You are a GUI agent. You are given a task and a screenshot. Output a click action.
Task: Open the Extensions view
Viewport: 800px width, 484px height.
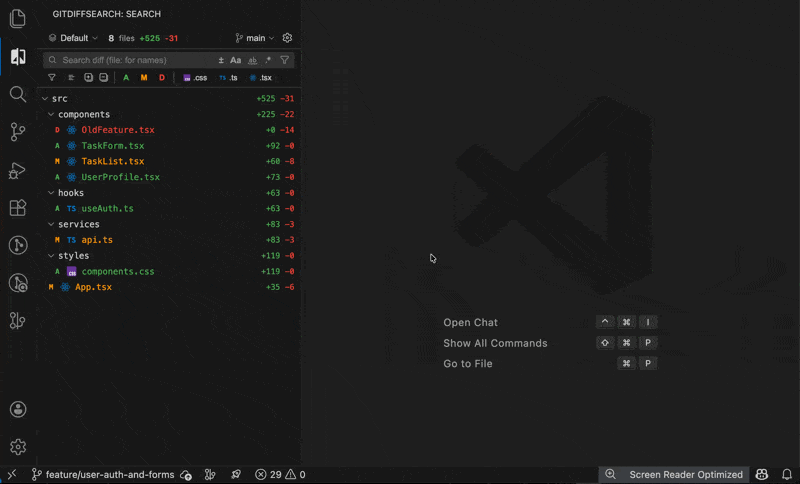tap(17, 208)
